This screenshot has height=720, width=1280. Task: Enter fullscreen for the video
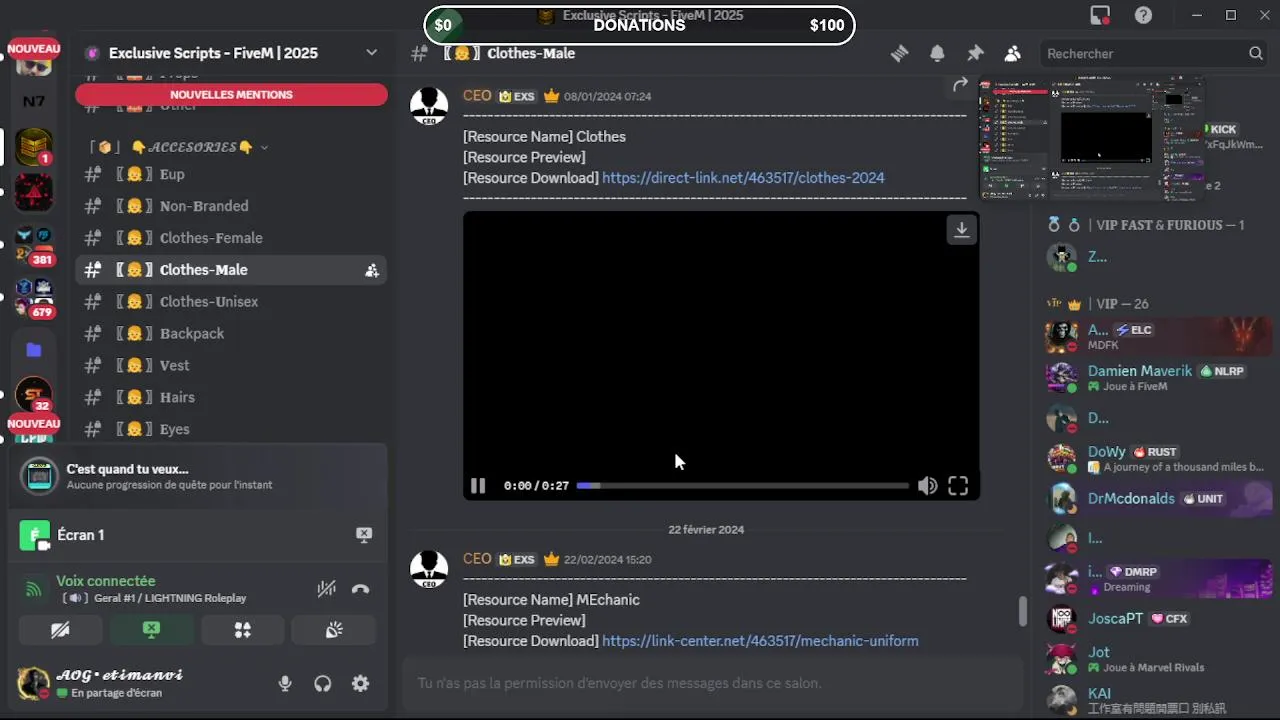click(x=958, y=486)
